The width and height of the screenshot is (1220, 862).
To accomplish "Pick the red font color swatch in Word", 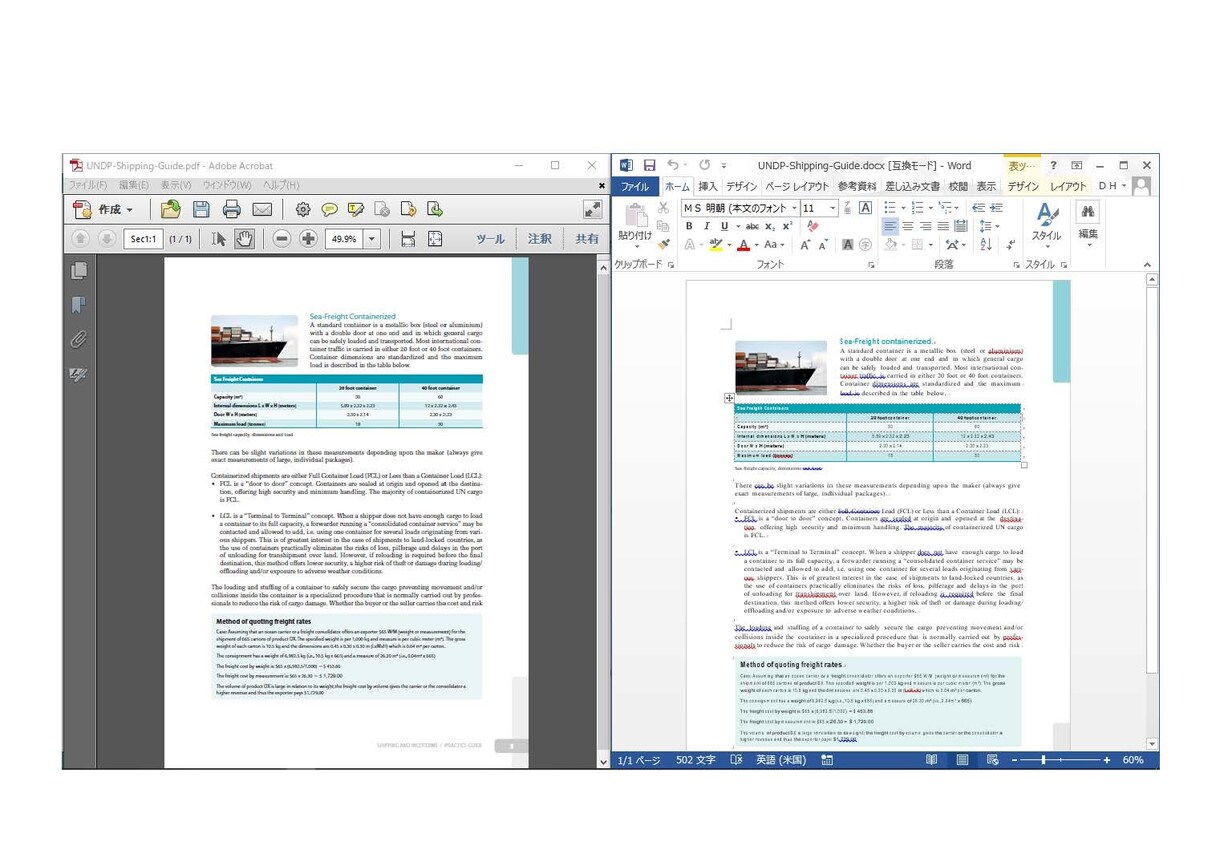I will tap(742, 245).
